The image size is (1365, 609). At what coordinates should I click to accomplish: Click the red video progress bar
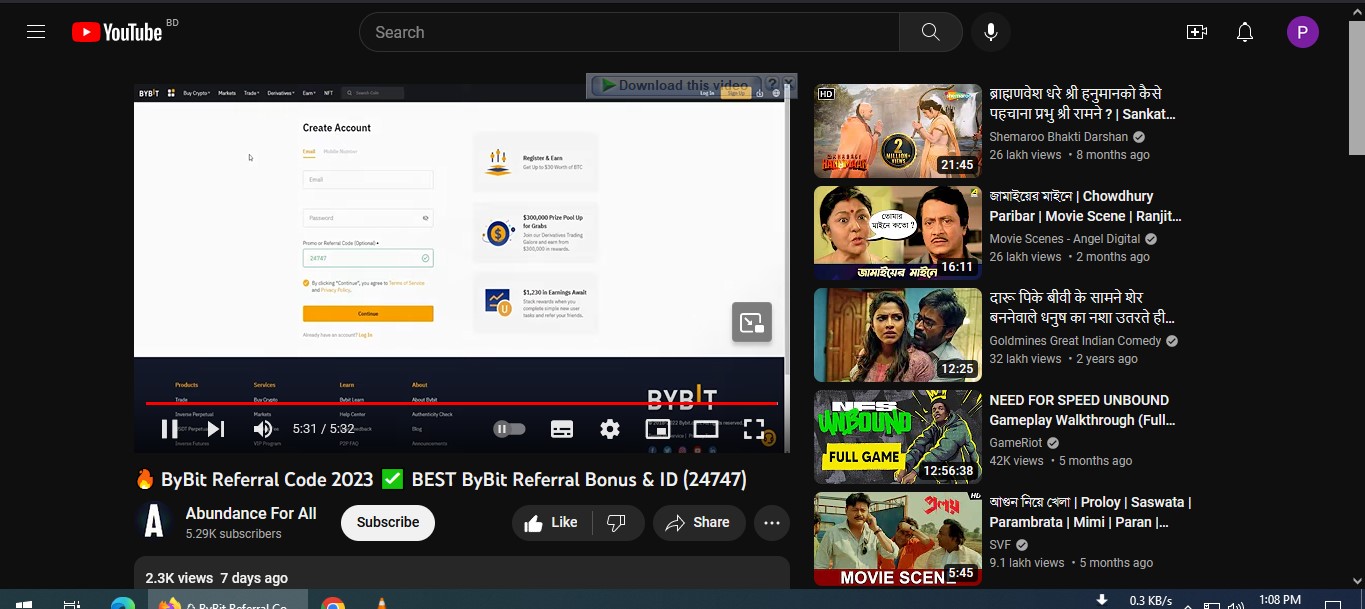point(461,404)
